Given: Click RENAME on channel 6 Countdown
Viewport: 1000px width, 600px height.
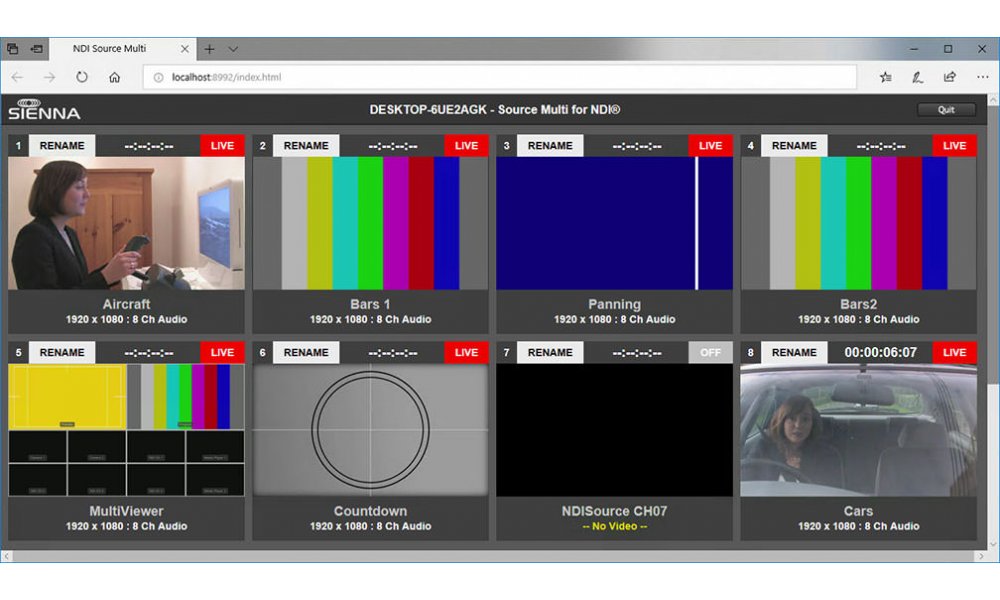Looking at the screenshot, I should pyautogui.click(x=306, y=353).
